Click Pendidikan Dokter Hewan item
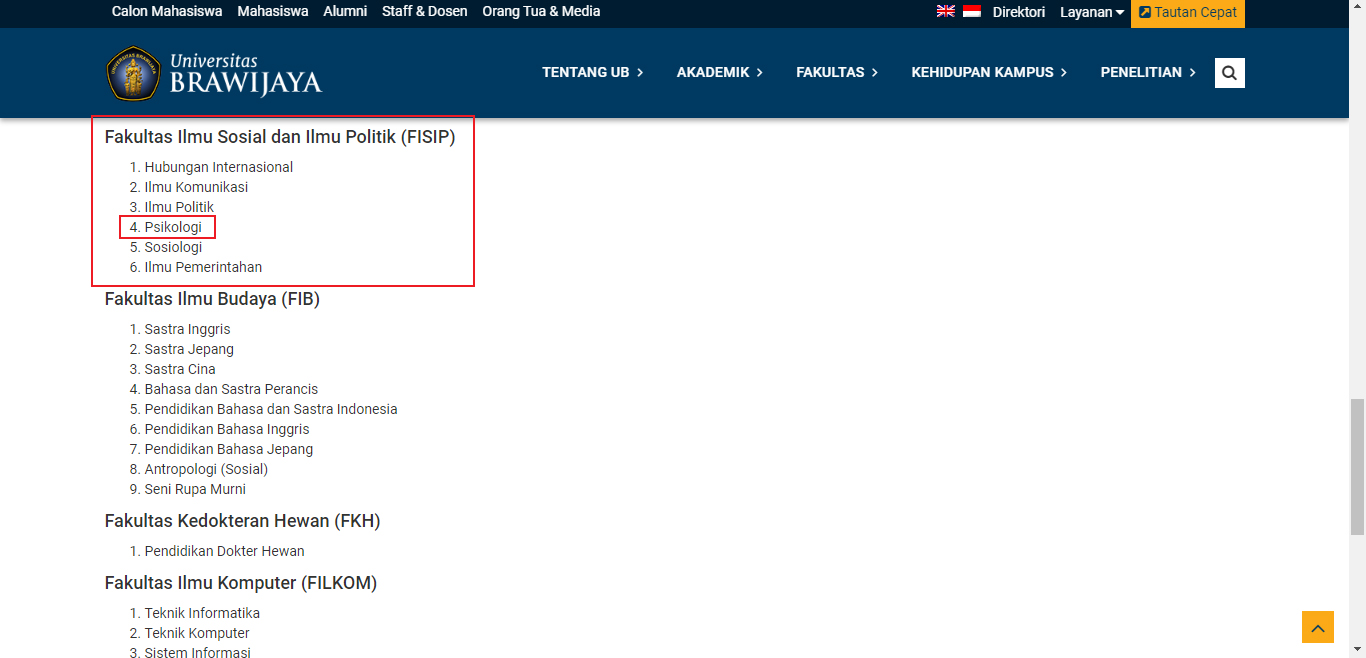Image resolution: width=1366 pixels, height=658 pixels. point(225,551)
